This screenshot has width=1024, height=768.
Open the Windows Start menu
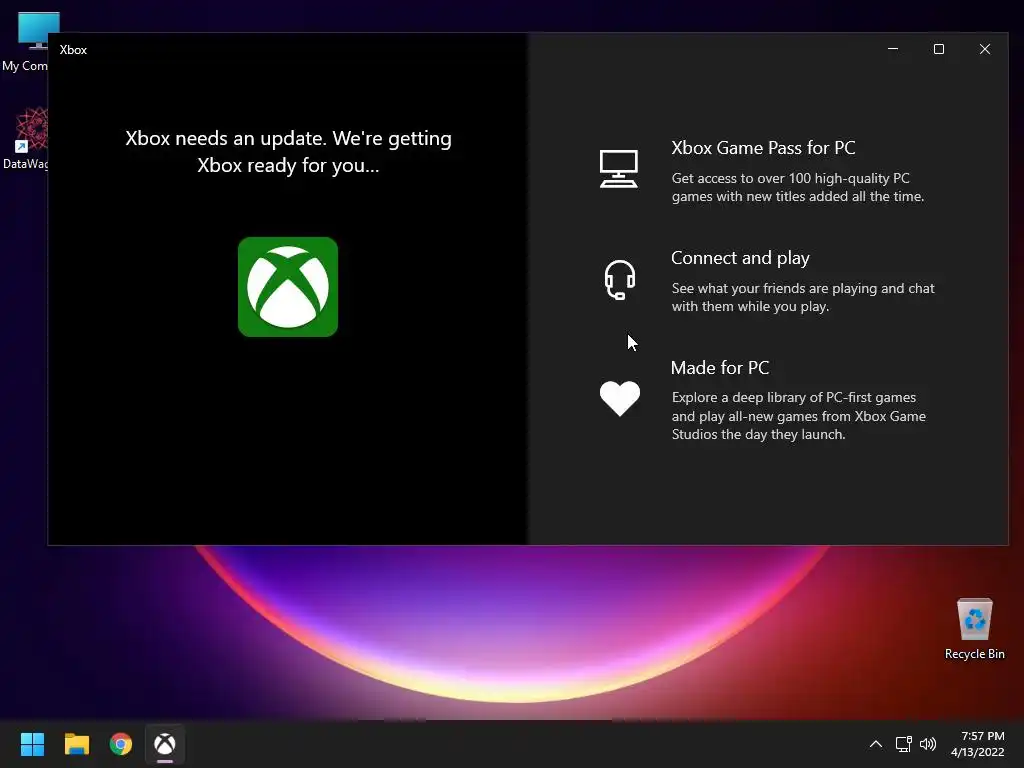[x=32, y=744]
